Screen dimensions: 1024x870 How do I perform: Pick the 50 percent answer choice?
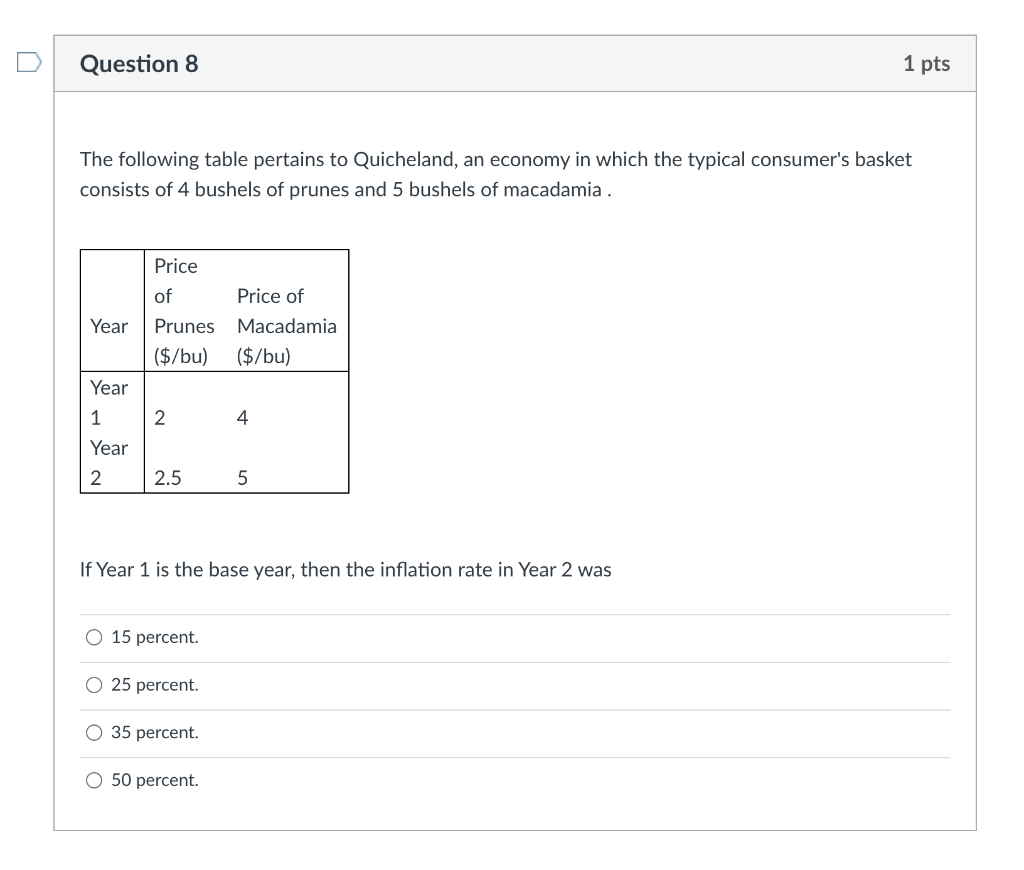(93, 780)
